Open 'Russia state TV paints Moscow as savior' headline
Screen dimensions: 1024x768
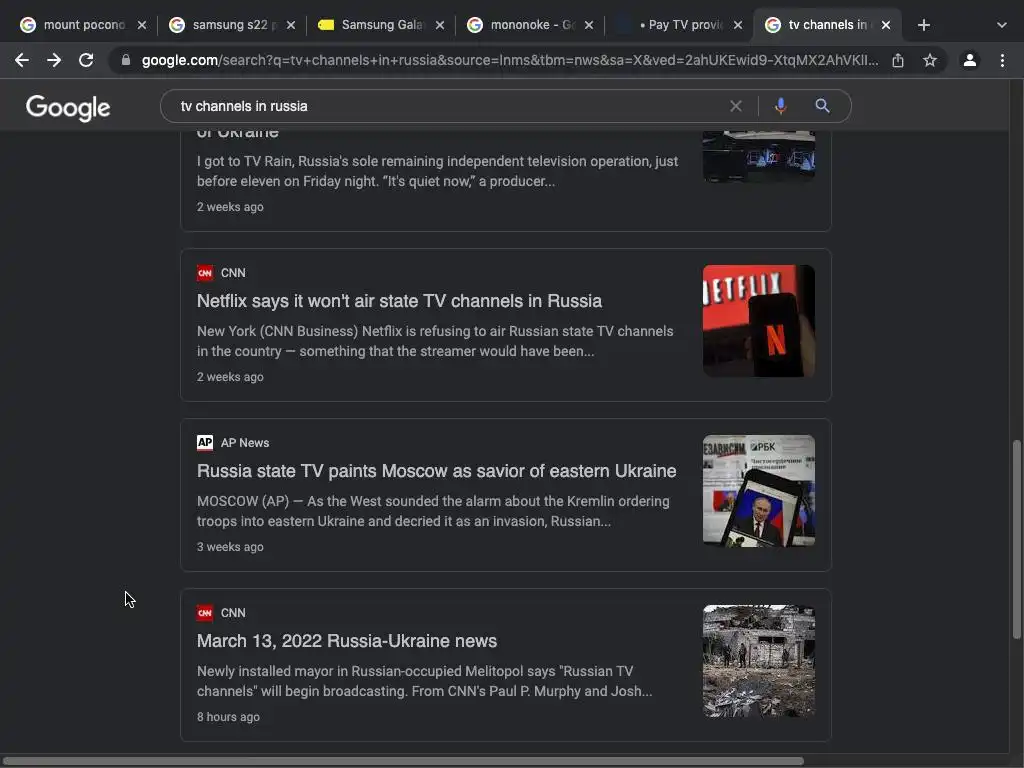pos(436,471)
